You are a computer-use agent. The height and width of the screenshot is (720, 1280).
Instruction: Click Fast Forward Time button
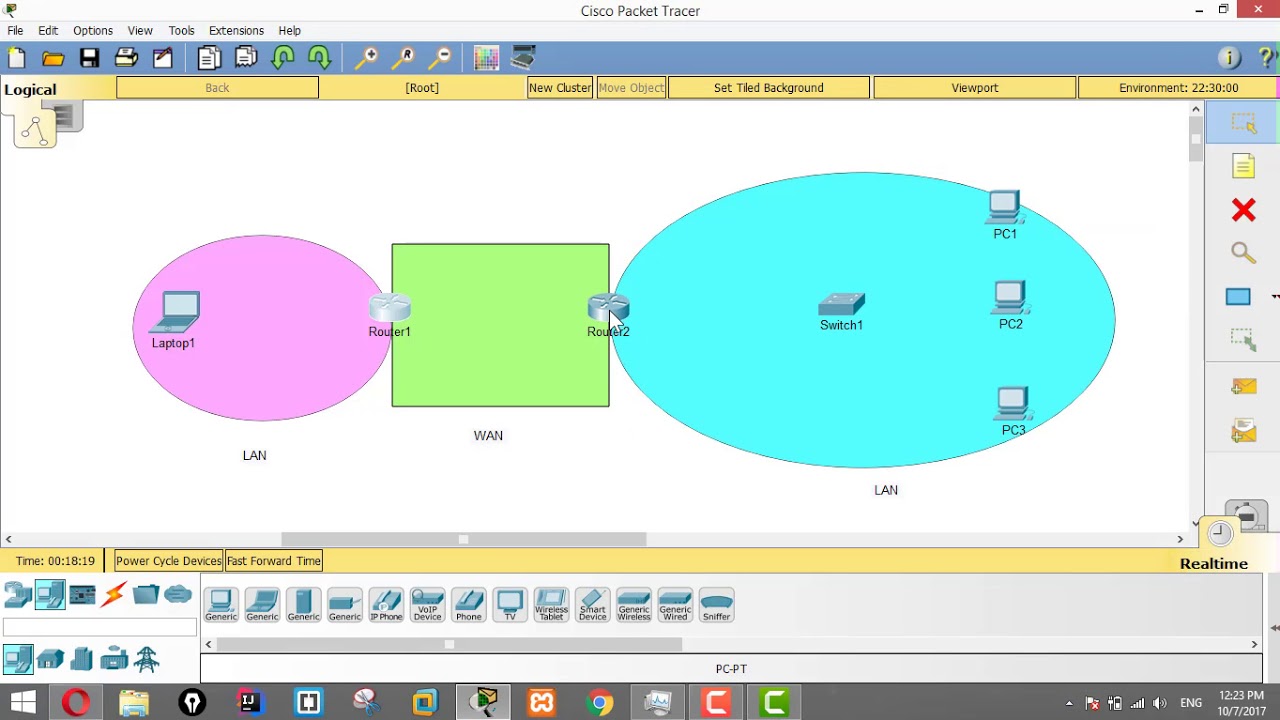pos(273,561)
